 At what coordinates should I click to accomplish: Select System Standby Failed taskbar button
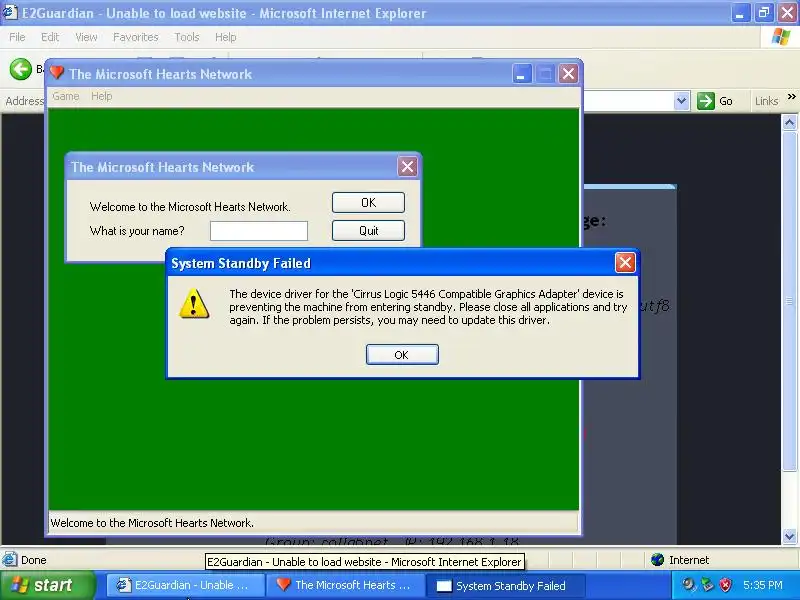[x=506, y=585]
